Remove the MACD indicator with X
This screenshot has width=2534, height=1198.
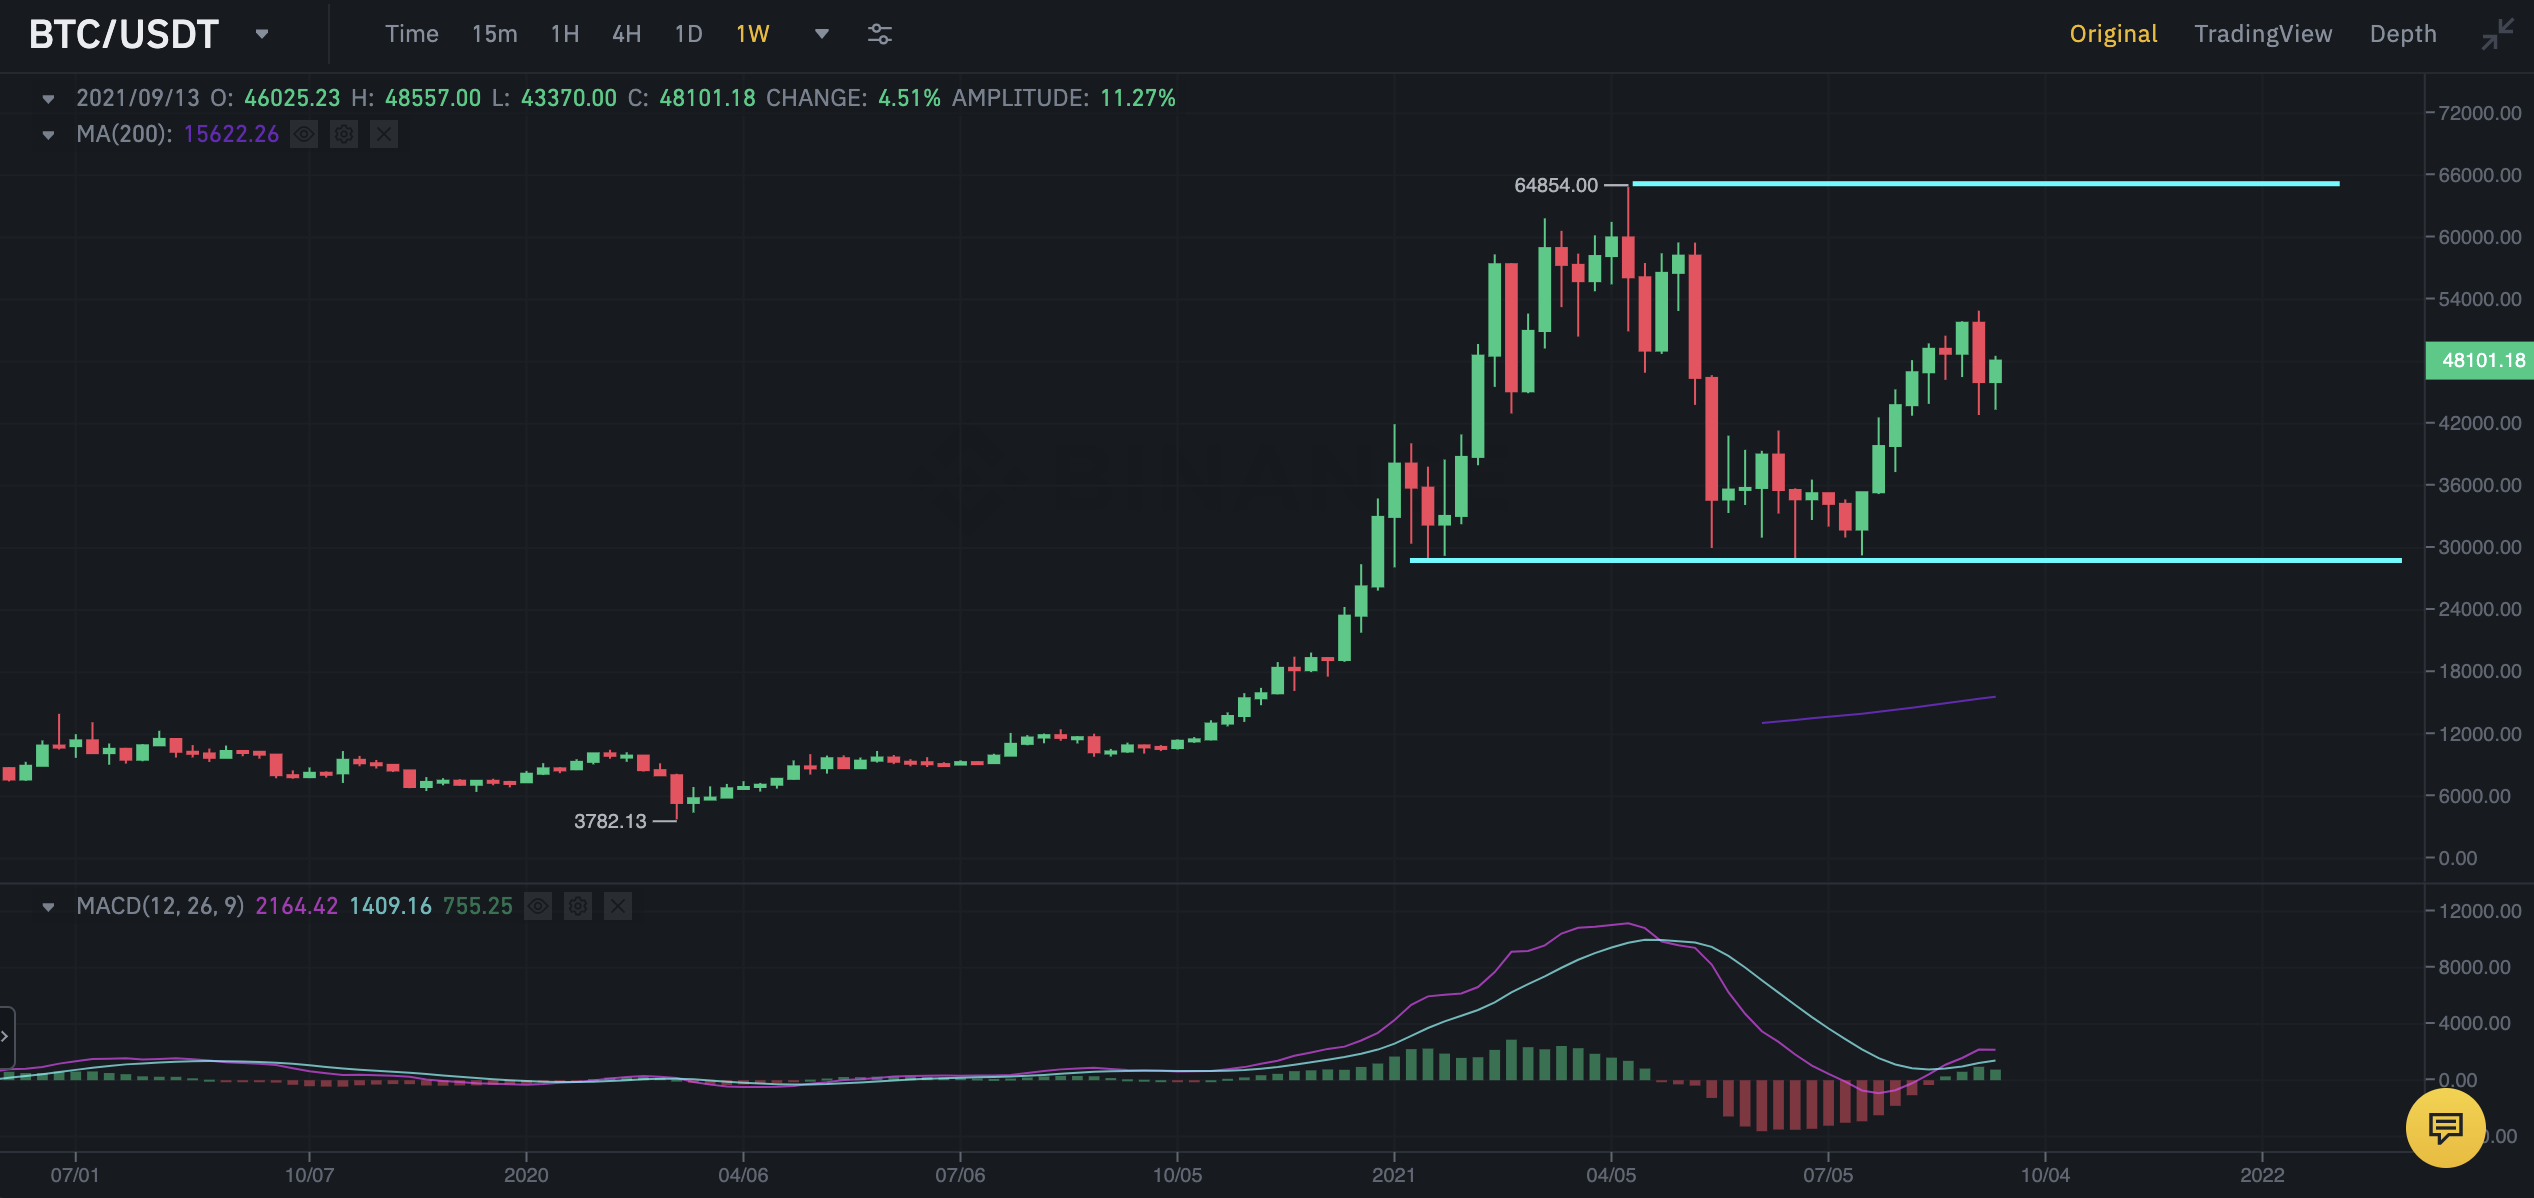(618, 906)
